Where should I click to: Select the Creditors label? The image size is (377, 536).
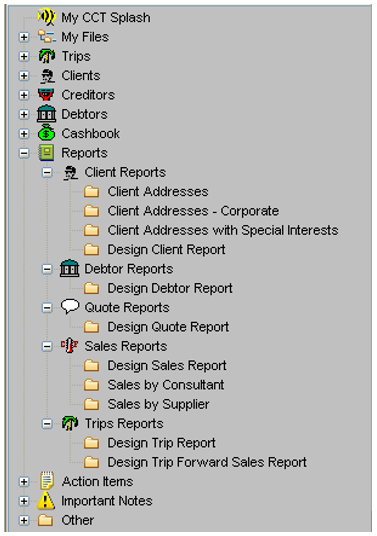click(88, 95)
